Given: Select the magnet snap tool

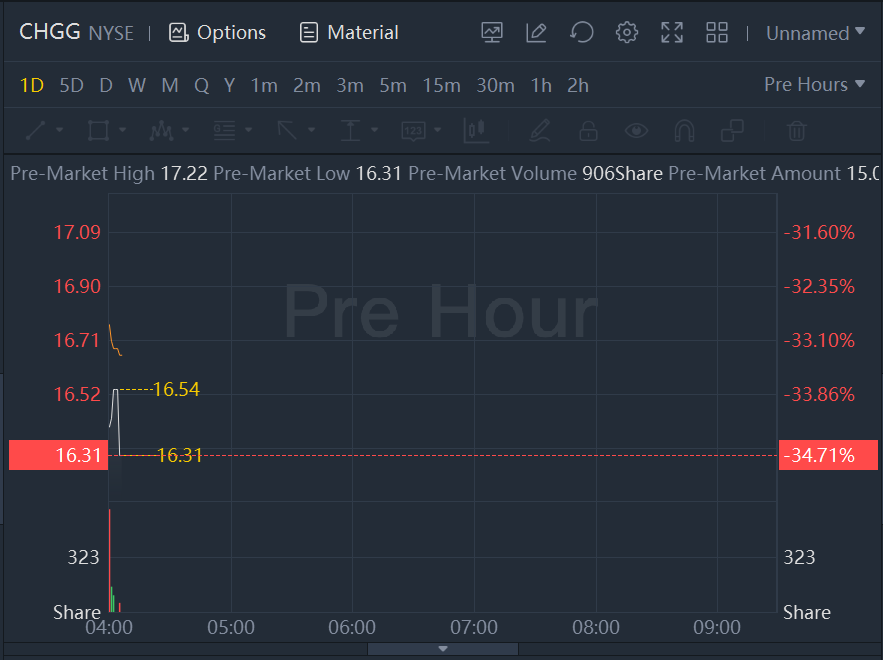Looking at the screenshot, I should coord(684,130).
